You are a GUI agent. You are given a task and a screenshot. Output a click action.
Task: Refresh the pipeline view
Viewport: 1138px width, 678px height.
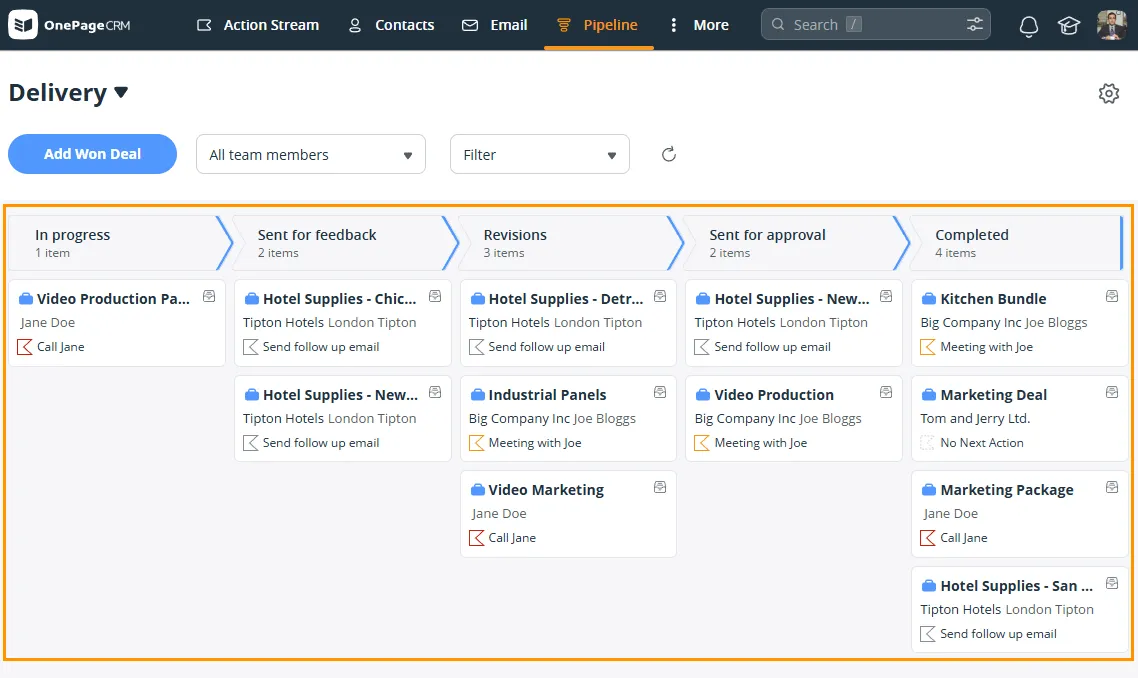pyautogui.click(x=668, y=154)
